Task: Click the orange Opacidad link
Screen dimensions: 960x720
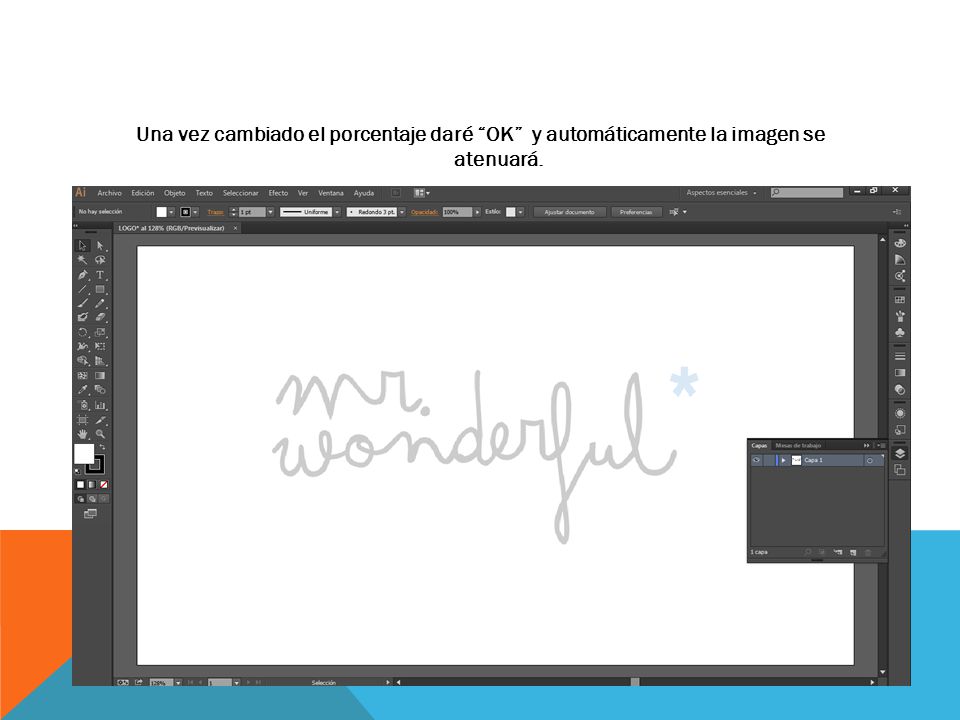Action: coord(424,212)
